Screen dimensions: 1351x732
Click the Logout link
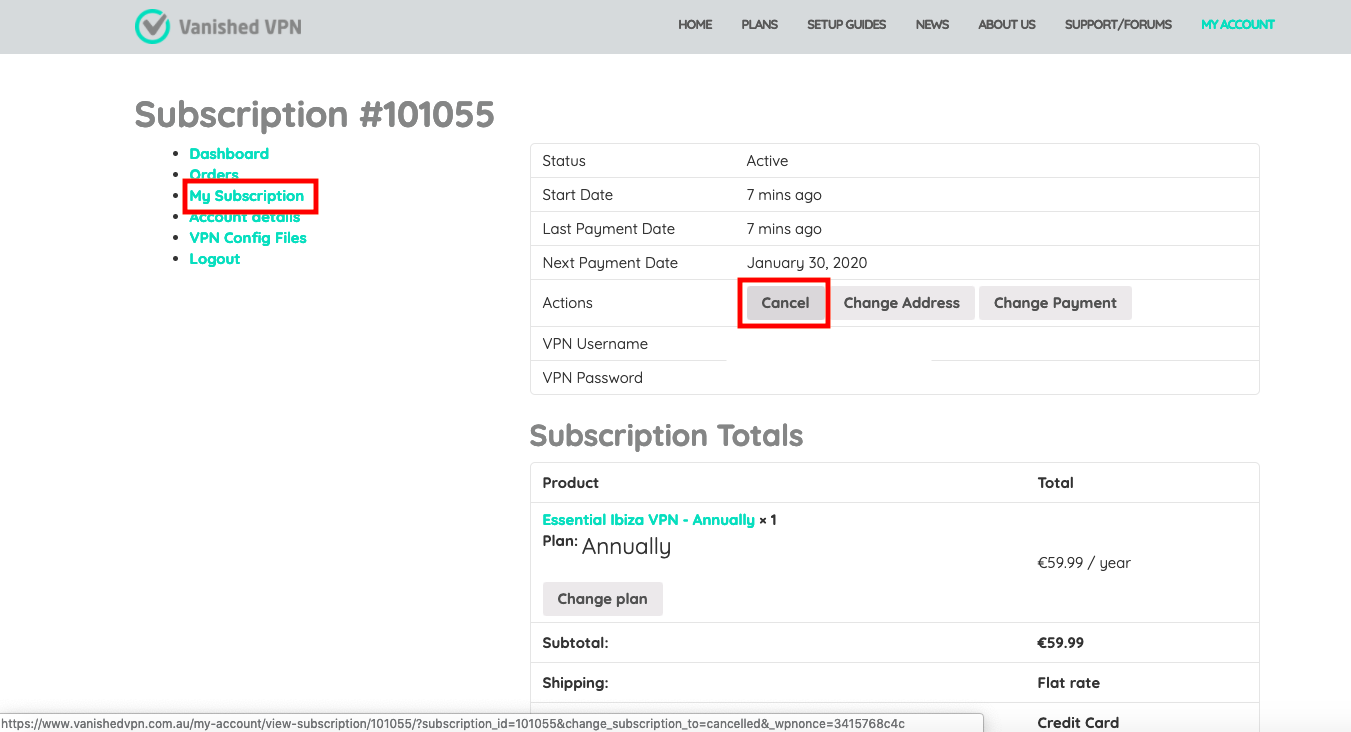click(x=215, y=259)
